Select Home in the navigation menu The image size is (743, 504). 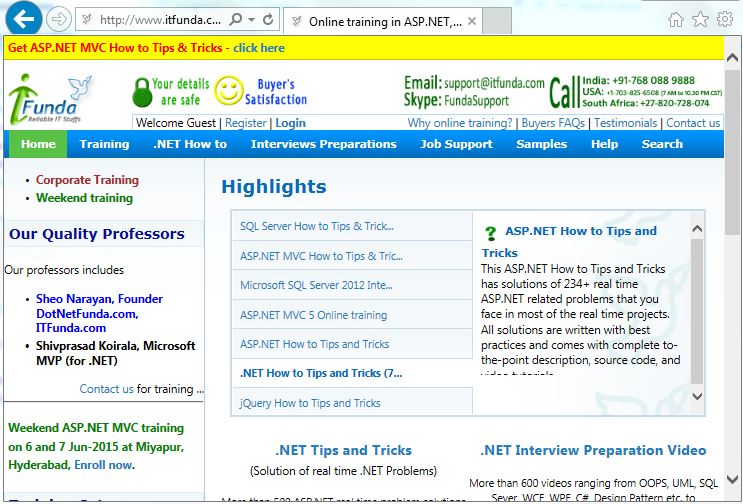pos(38,144)
